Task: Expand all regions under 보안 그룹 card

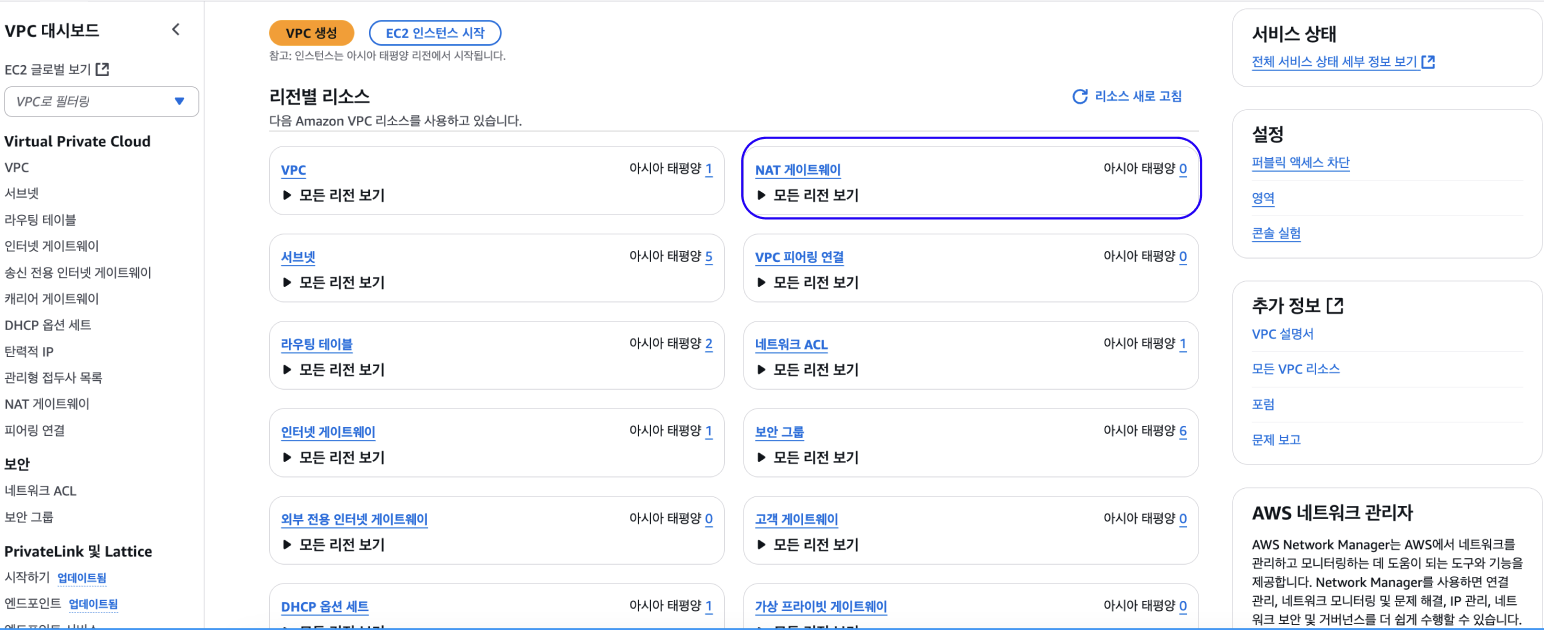Action: click(x=762, y=458)
